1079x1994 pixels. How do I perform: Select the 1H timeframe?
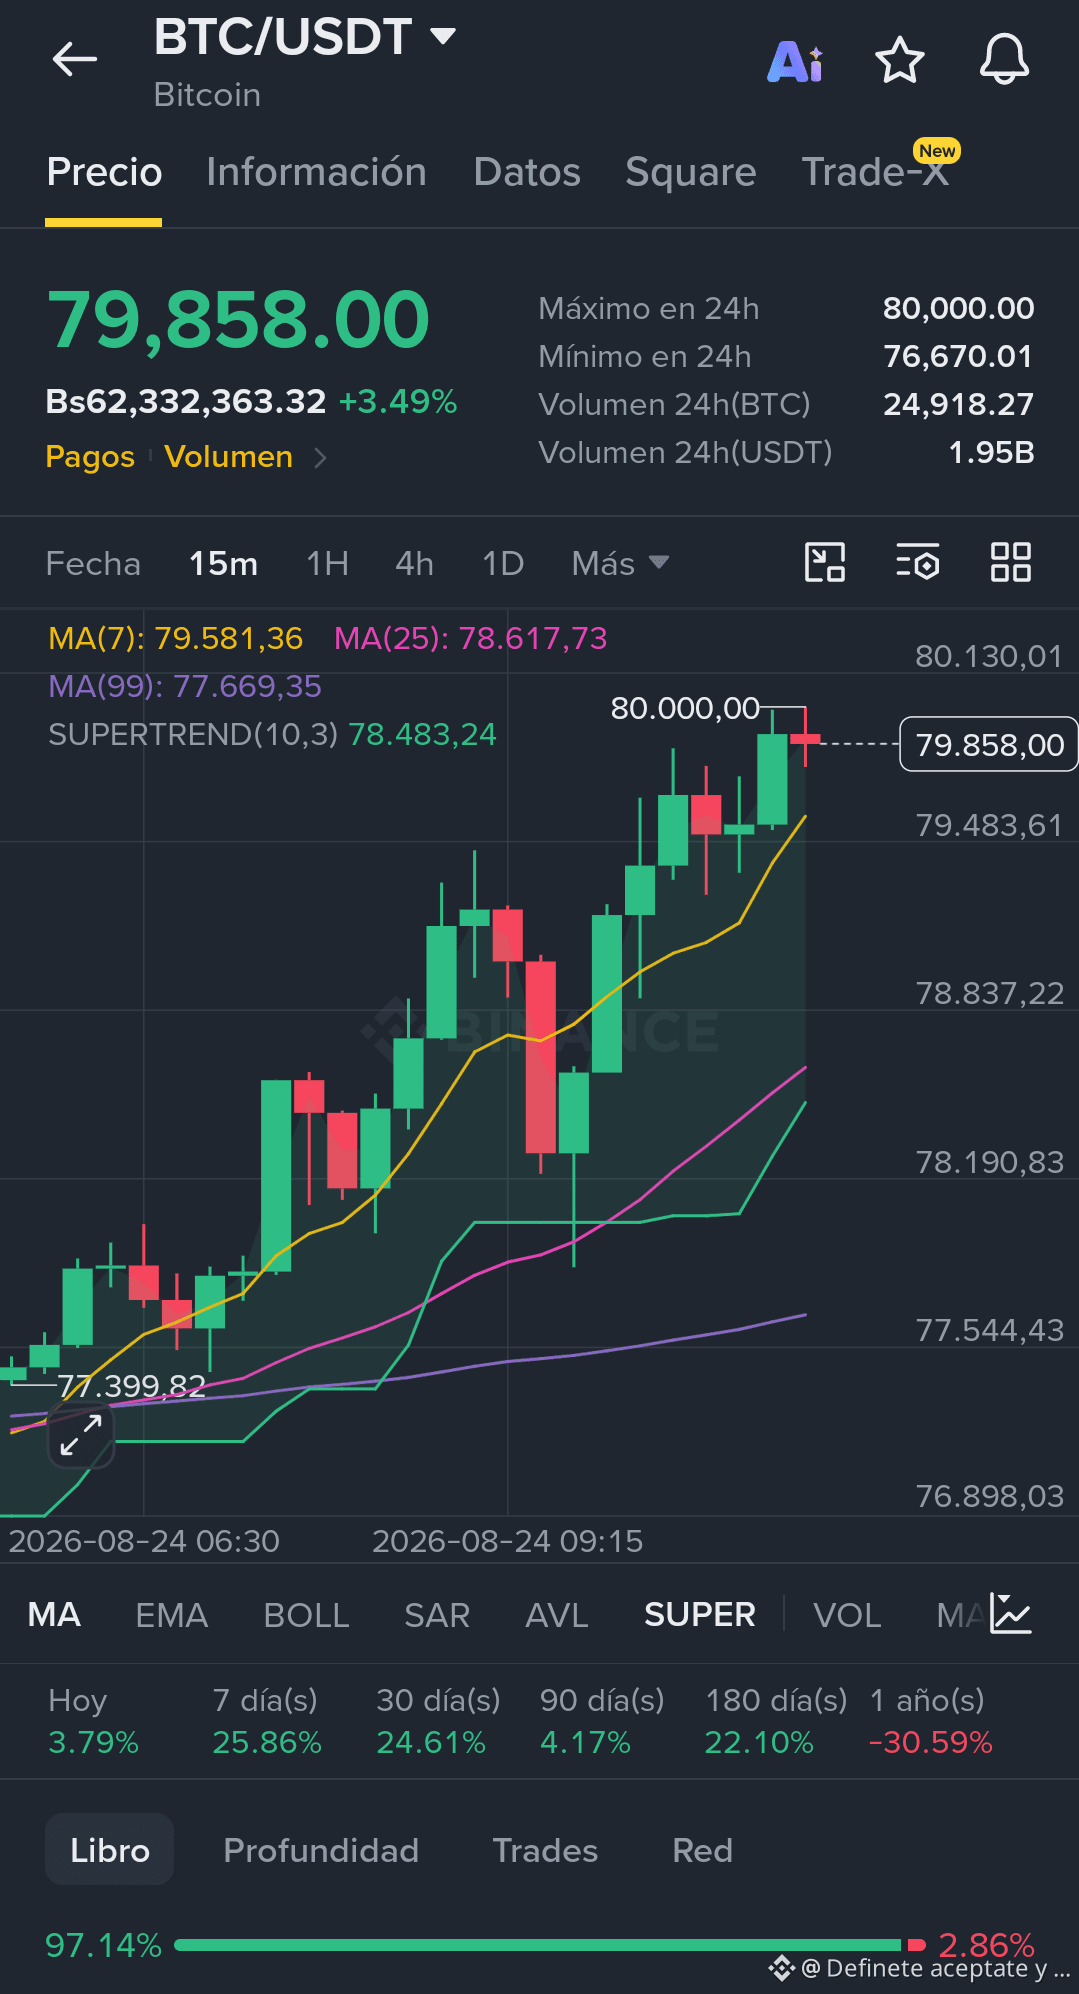coord(327,564)
